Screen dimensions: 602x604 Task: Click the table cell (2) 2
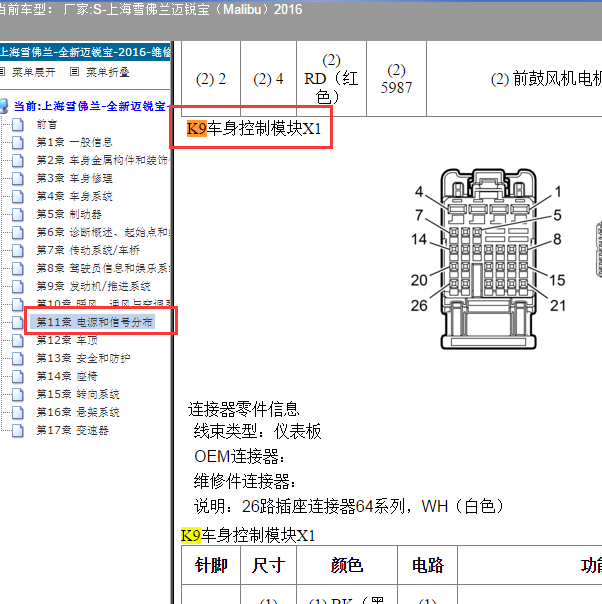[211, 79]
